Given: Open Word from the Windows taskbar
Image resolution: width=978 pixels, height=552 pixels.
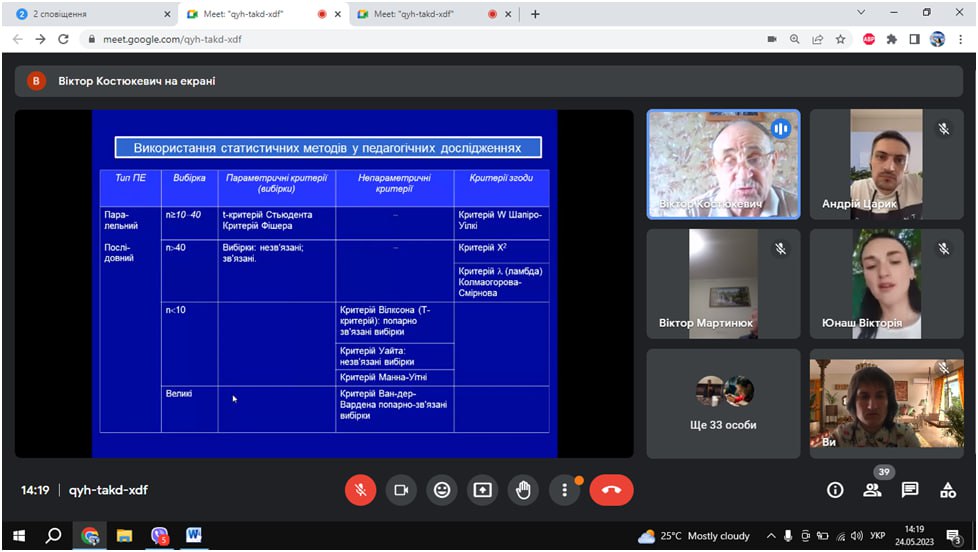Looking at the screenshot, I should tap(193, 536).
